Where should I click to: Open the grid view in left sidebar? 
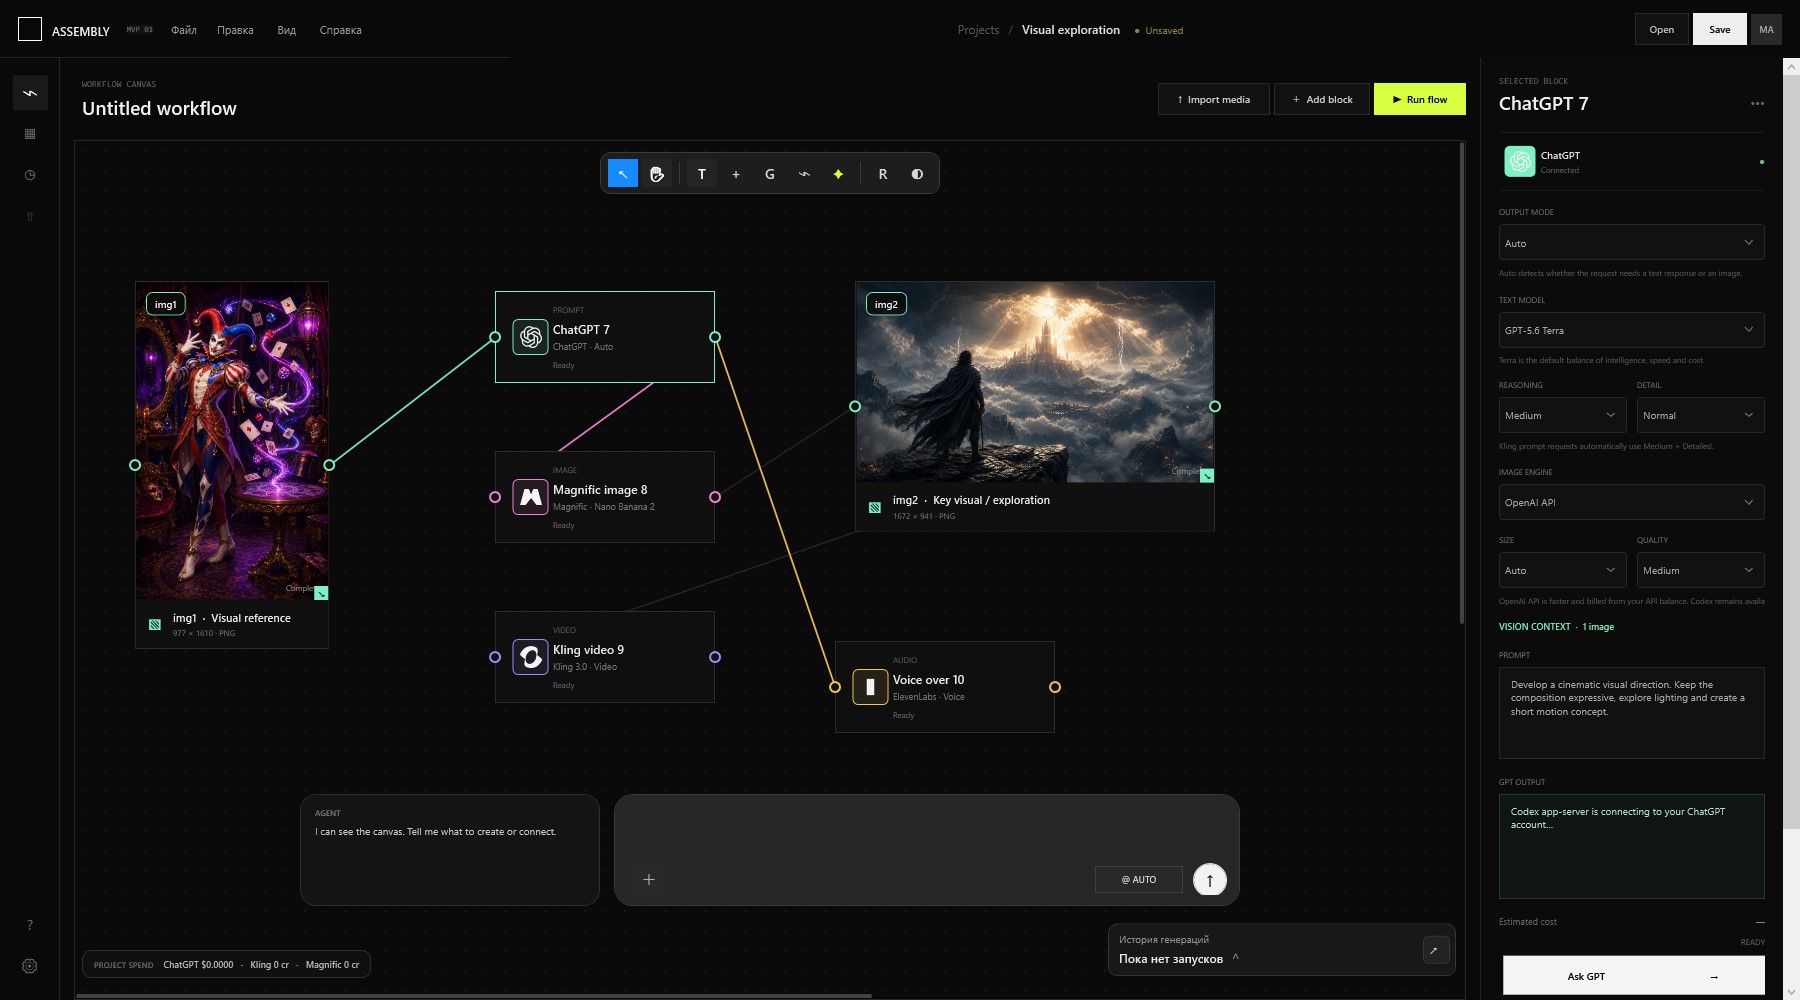[30, 134]
